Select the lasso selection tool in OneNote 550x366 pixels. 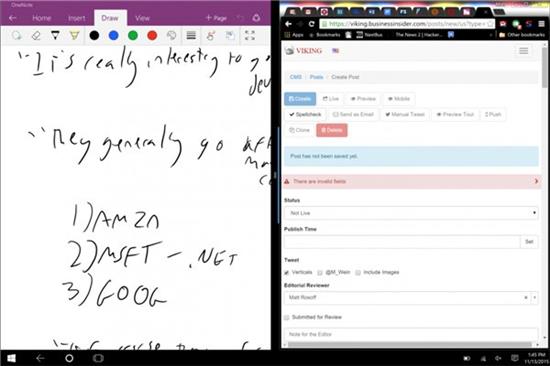tap(16, 35)
